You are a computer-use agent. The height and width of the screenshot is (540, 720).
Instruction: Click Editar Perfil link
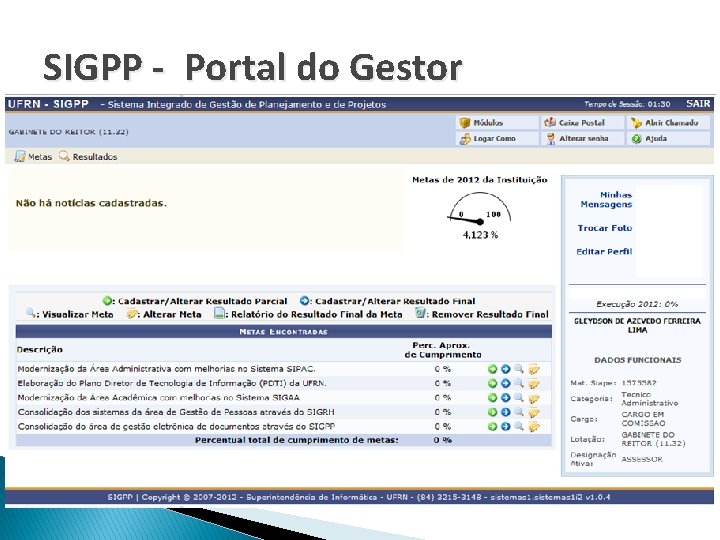[604, 252]
